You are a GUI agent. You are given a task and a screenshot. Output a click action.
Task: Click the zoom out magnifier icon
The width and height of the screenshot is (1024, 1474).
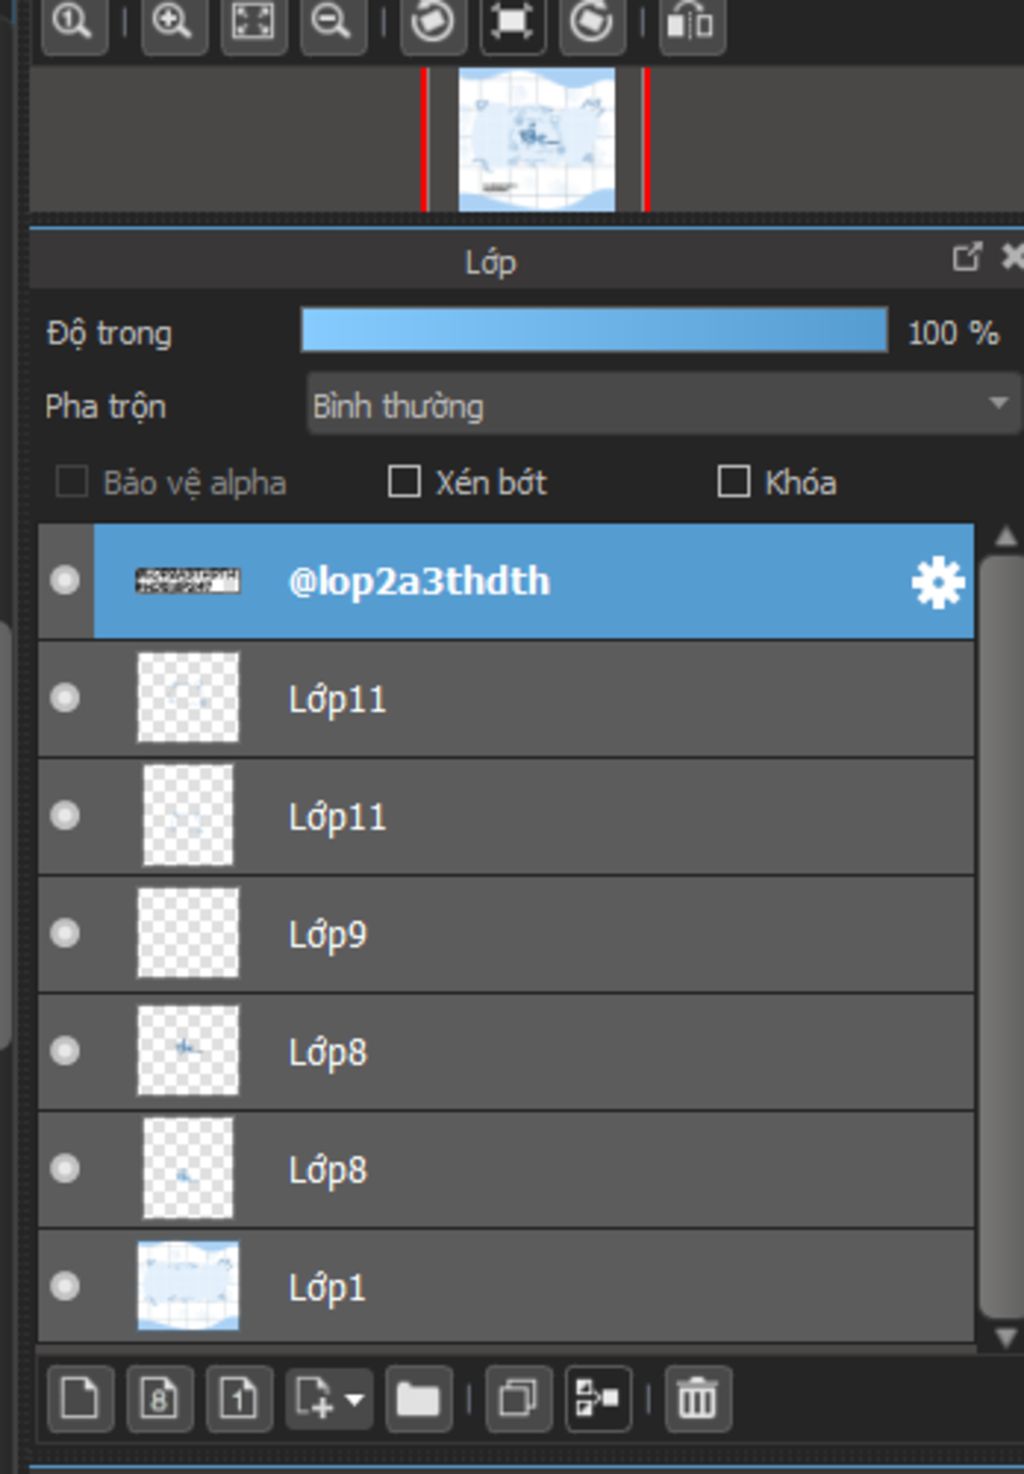(331, 21)
